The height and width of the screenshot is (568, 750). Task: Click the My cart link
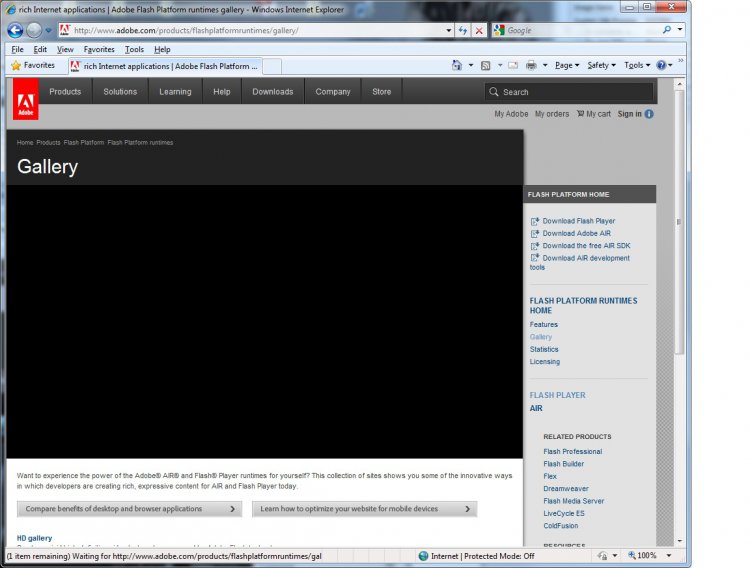(x=594, y=114)
